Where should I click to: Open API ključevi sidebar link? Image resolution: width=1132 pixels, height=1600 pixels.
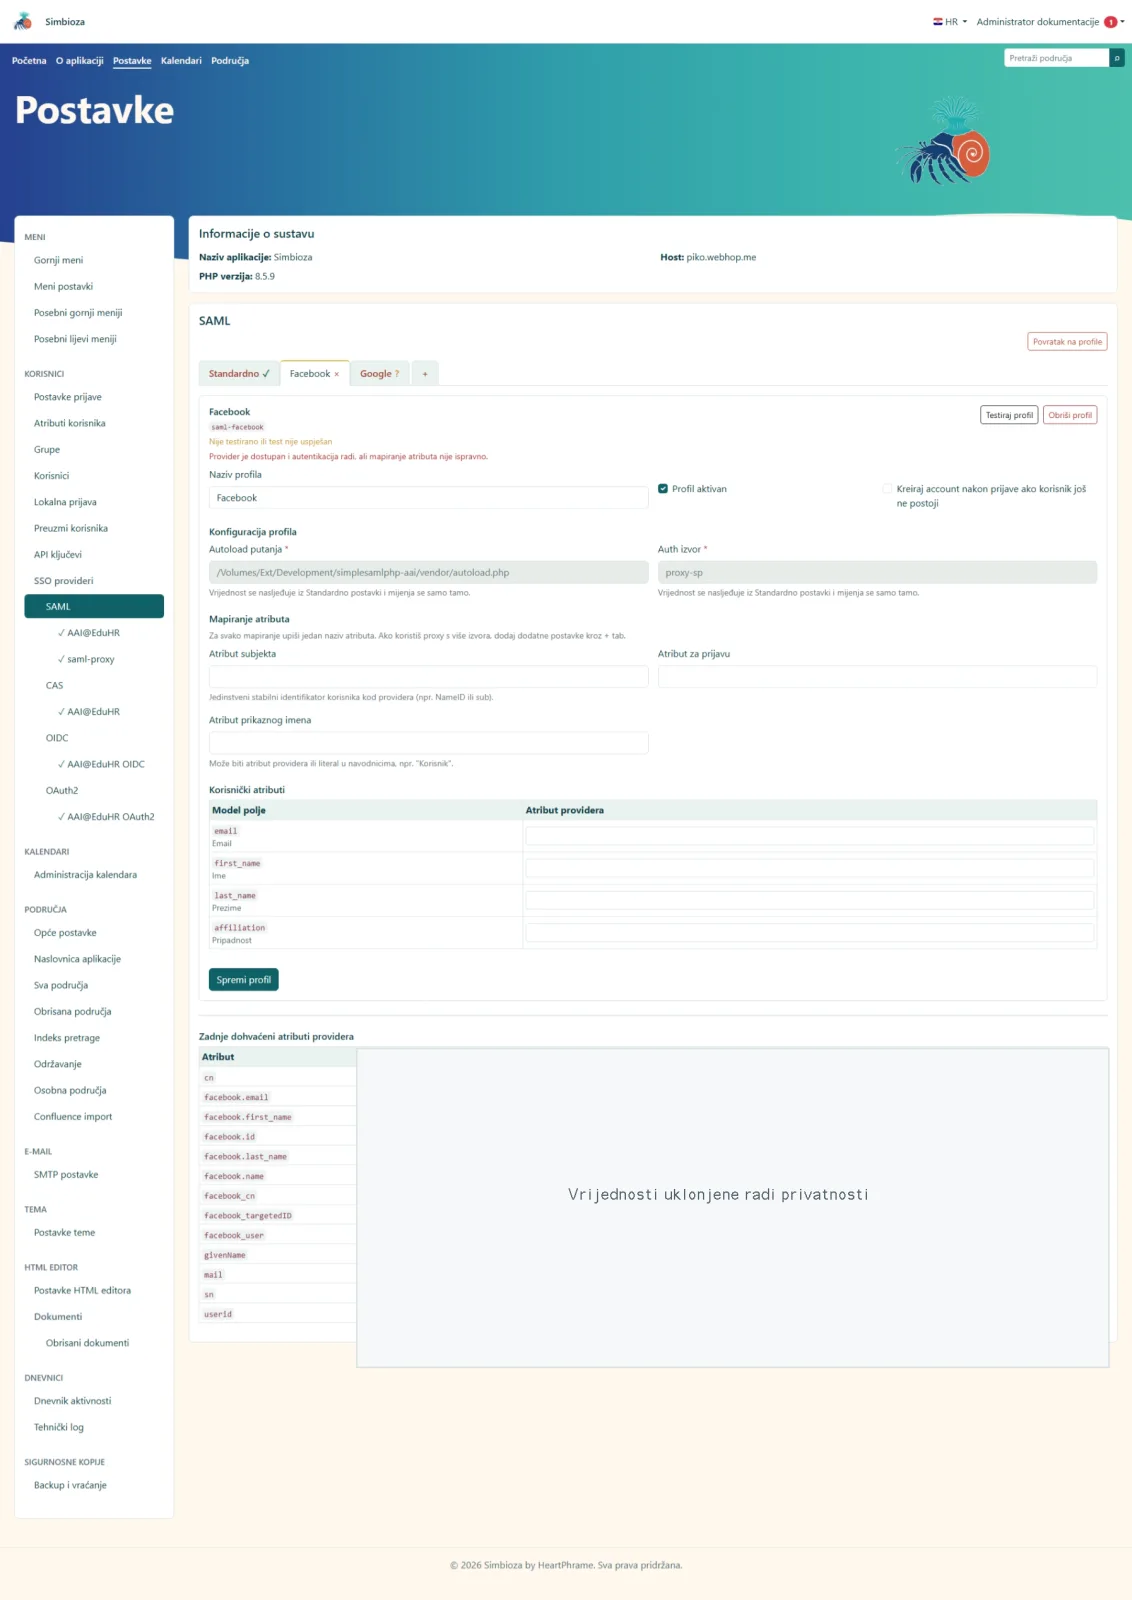(x=58, y=555)
